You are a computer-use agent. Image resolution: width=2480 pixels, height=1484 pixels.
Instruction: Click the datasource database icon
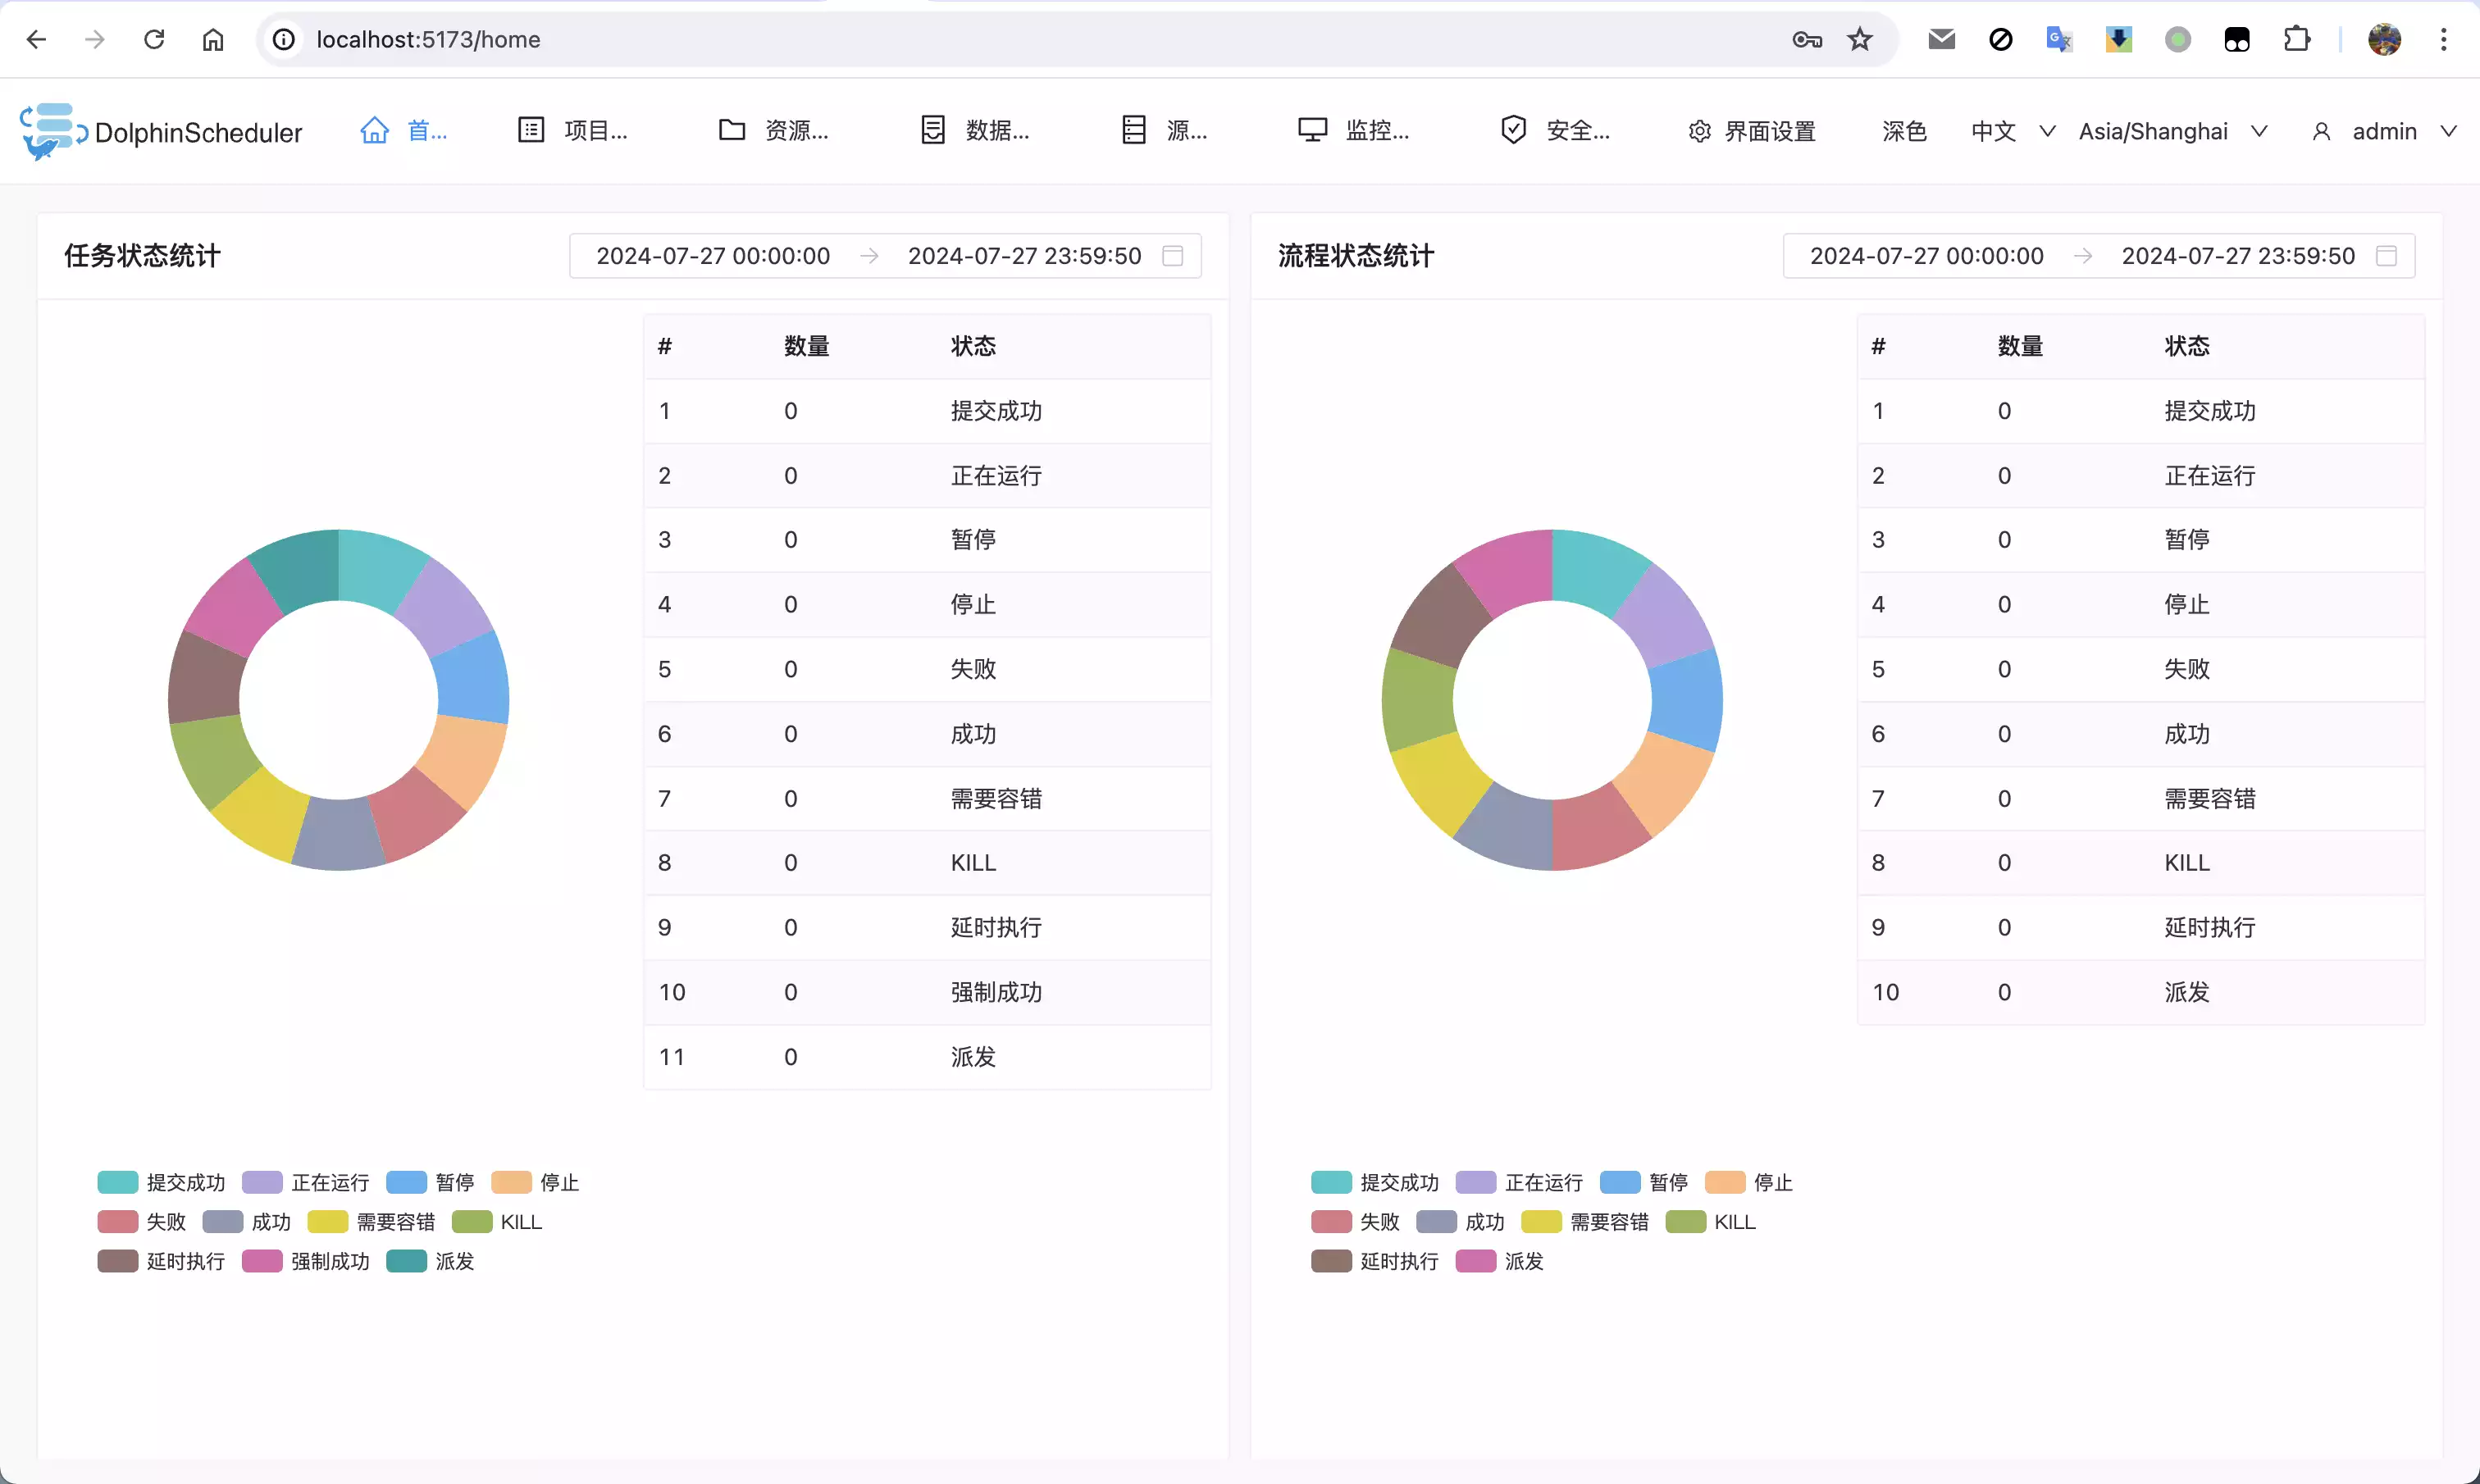1134,130
